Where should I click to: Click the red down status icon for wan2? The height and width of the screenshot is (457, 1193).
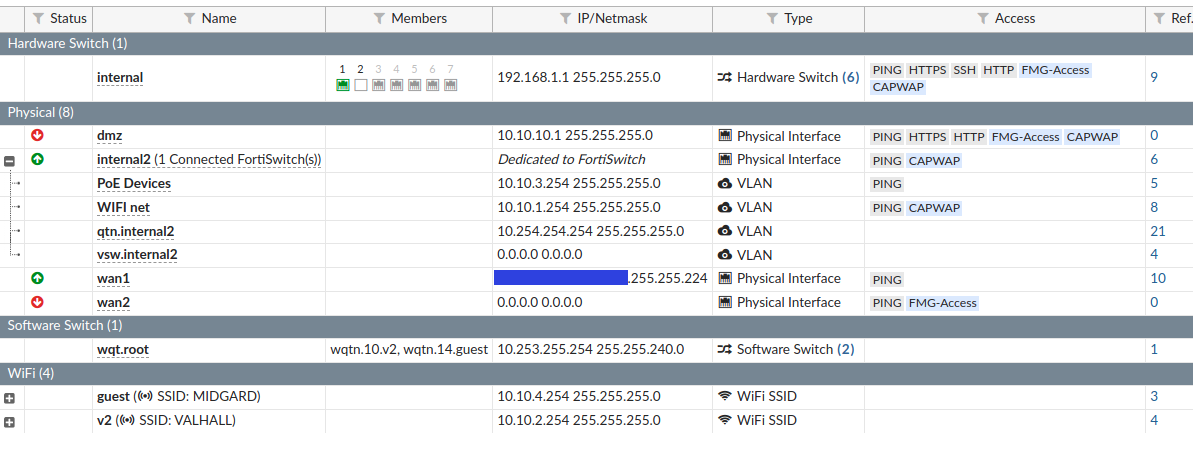coord(38,302)
